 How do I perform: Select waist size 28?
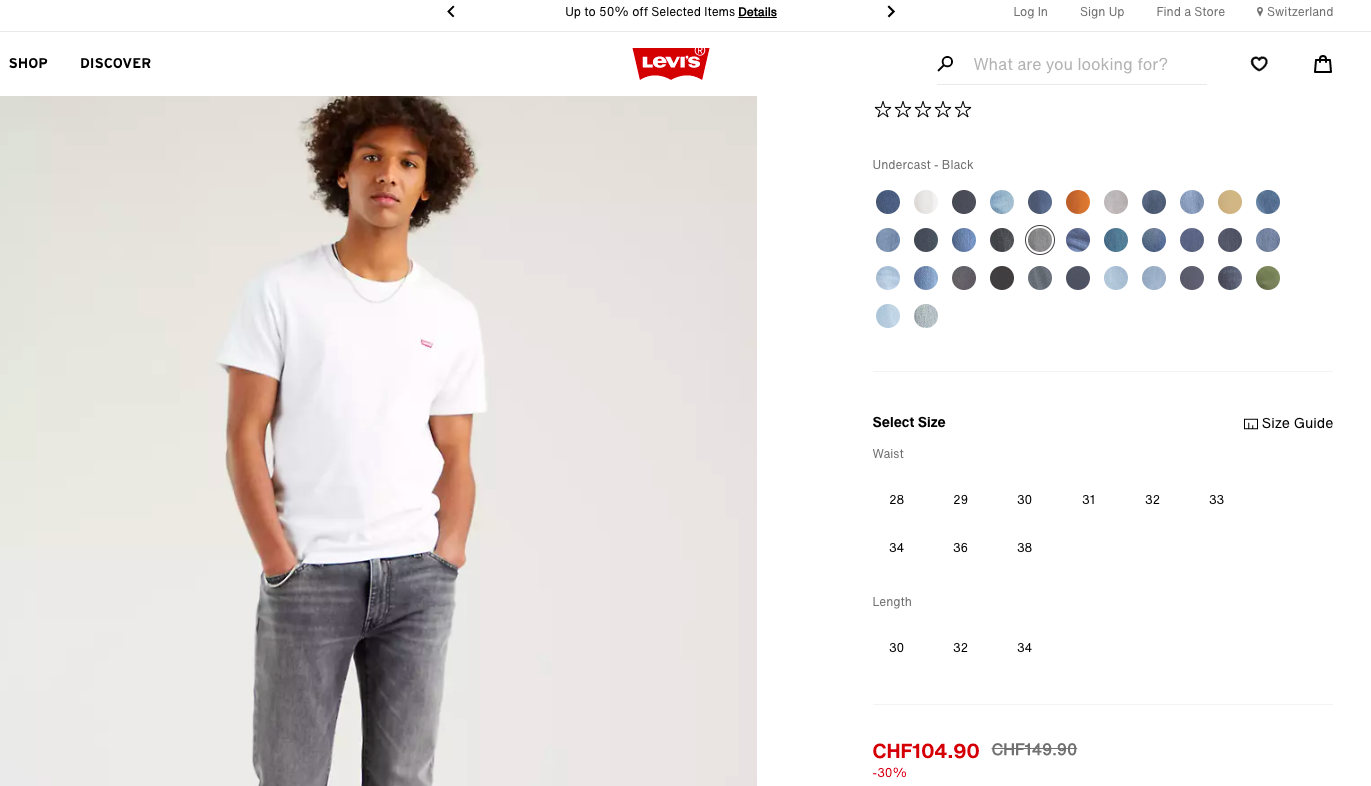pos(896,499)
